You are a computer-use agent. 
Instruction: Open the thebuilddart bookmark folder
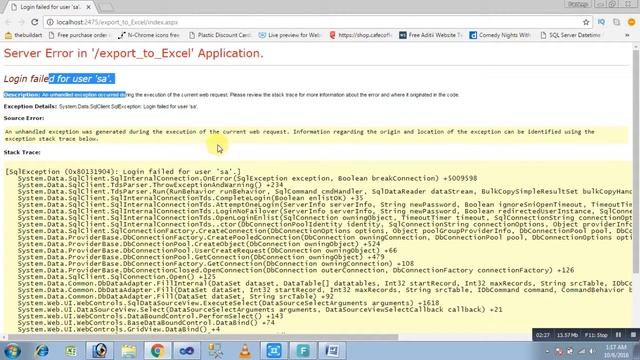click(24, 35)
